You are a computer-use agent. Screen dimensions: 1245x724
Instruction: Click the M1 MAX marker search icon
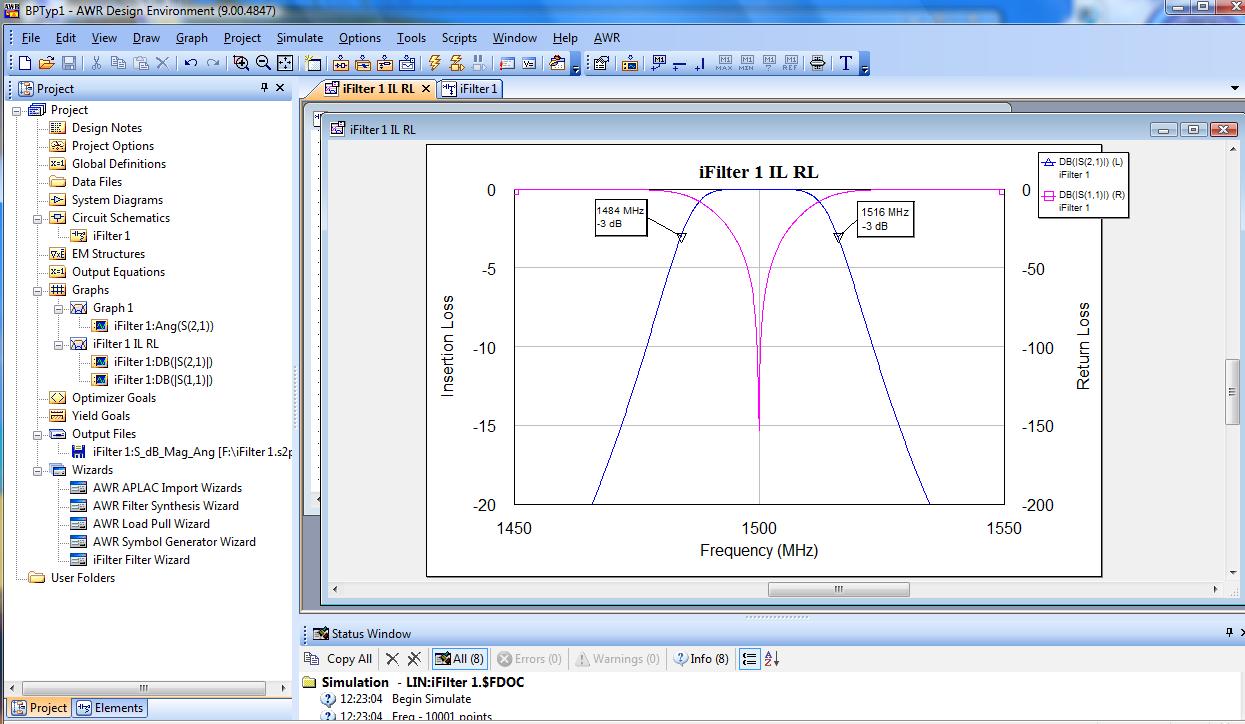(724, 63)
